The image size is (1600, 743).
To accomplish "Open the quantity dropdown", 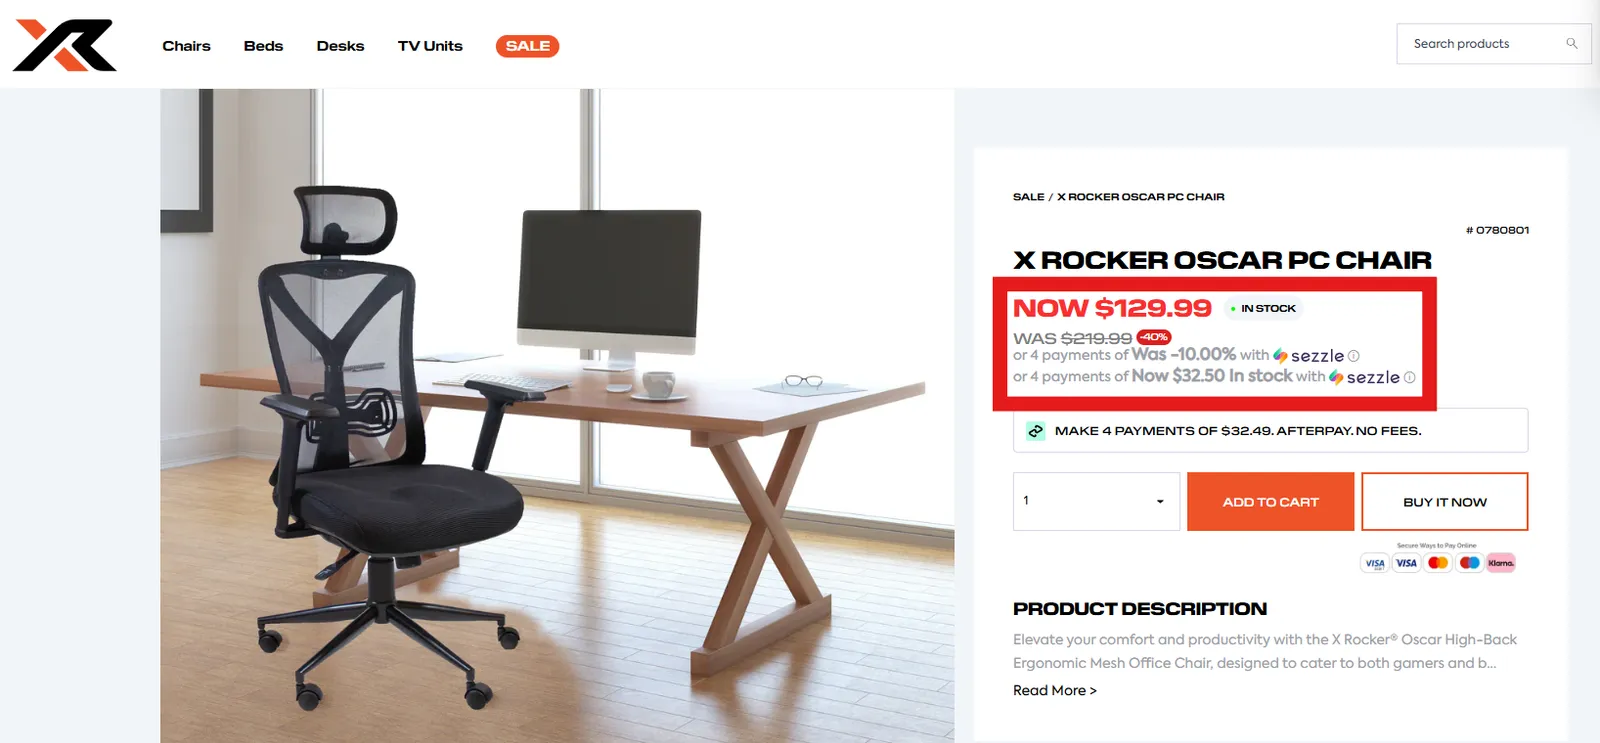I will tap(1097, 501).
